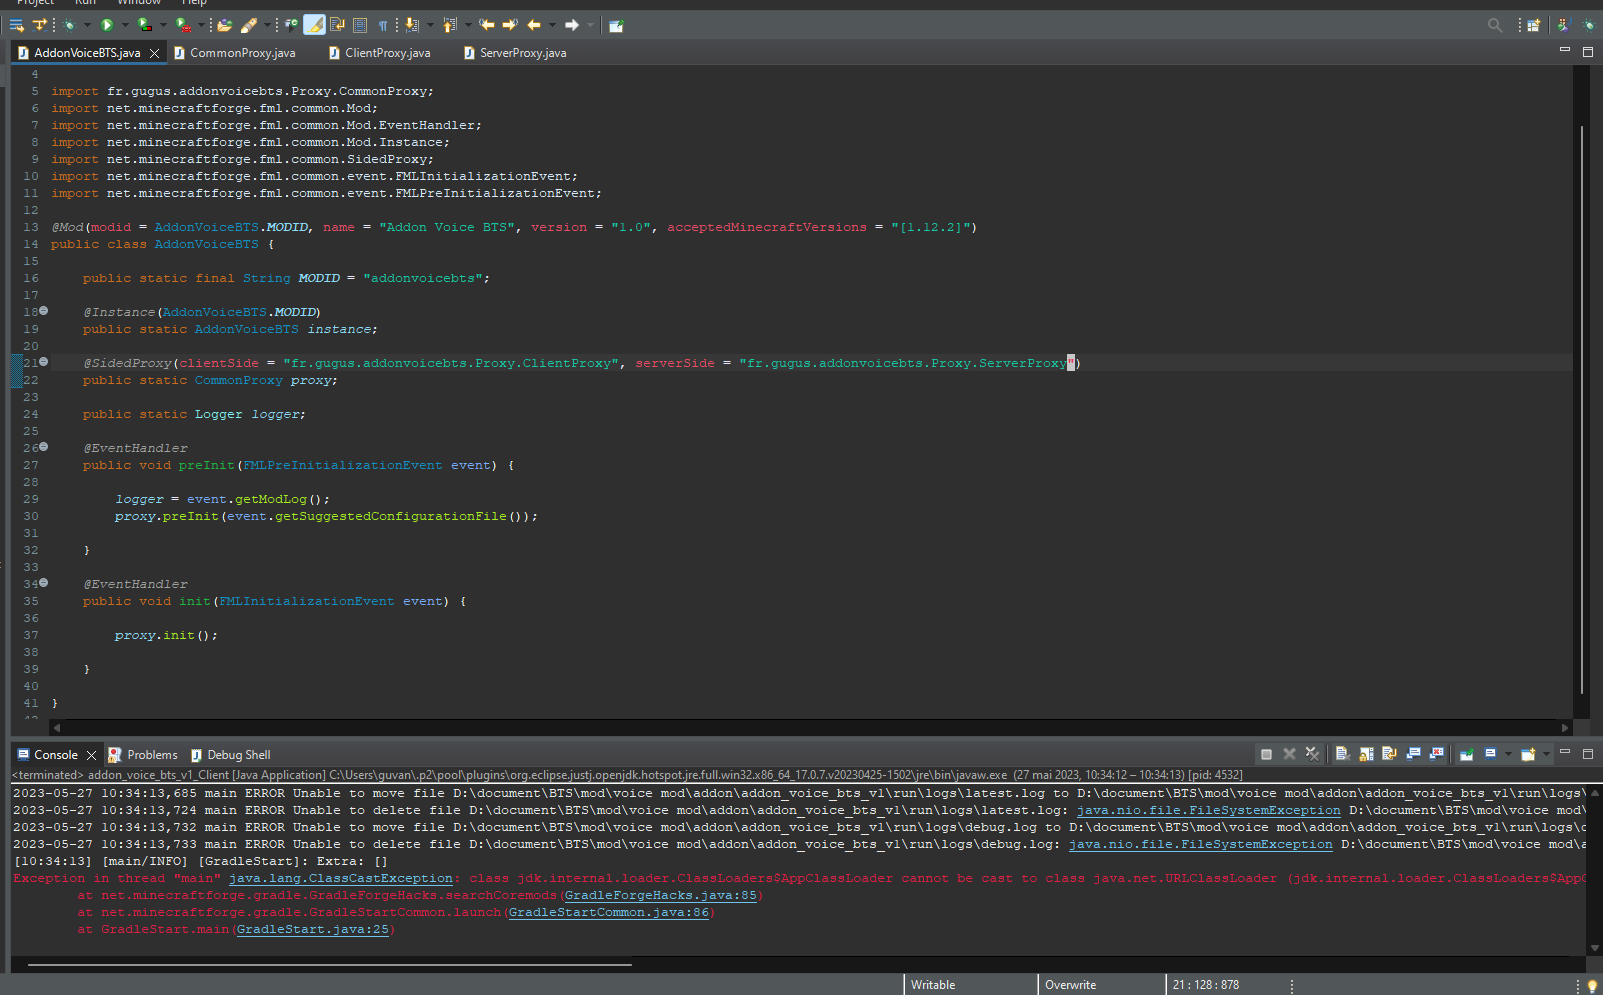Click the Remove All Terminated Launches icon

(1312, 754)
